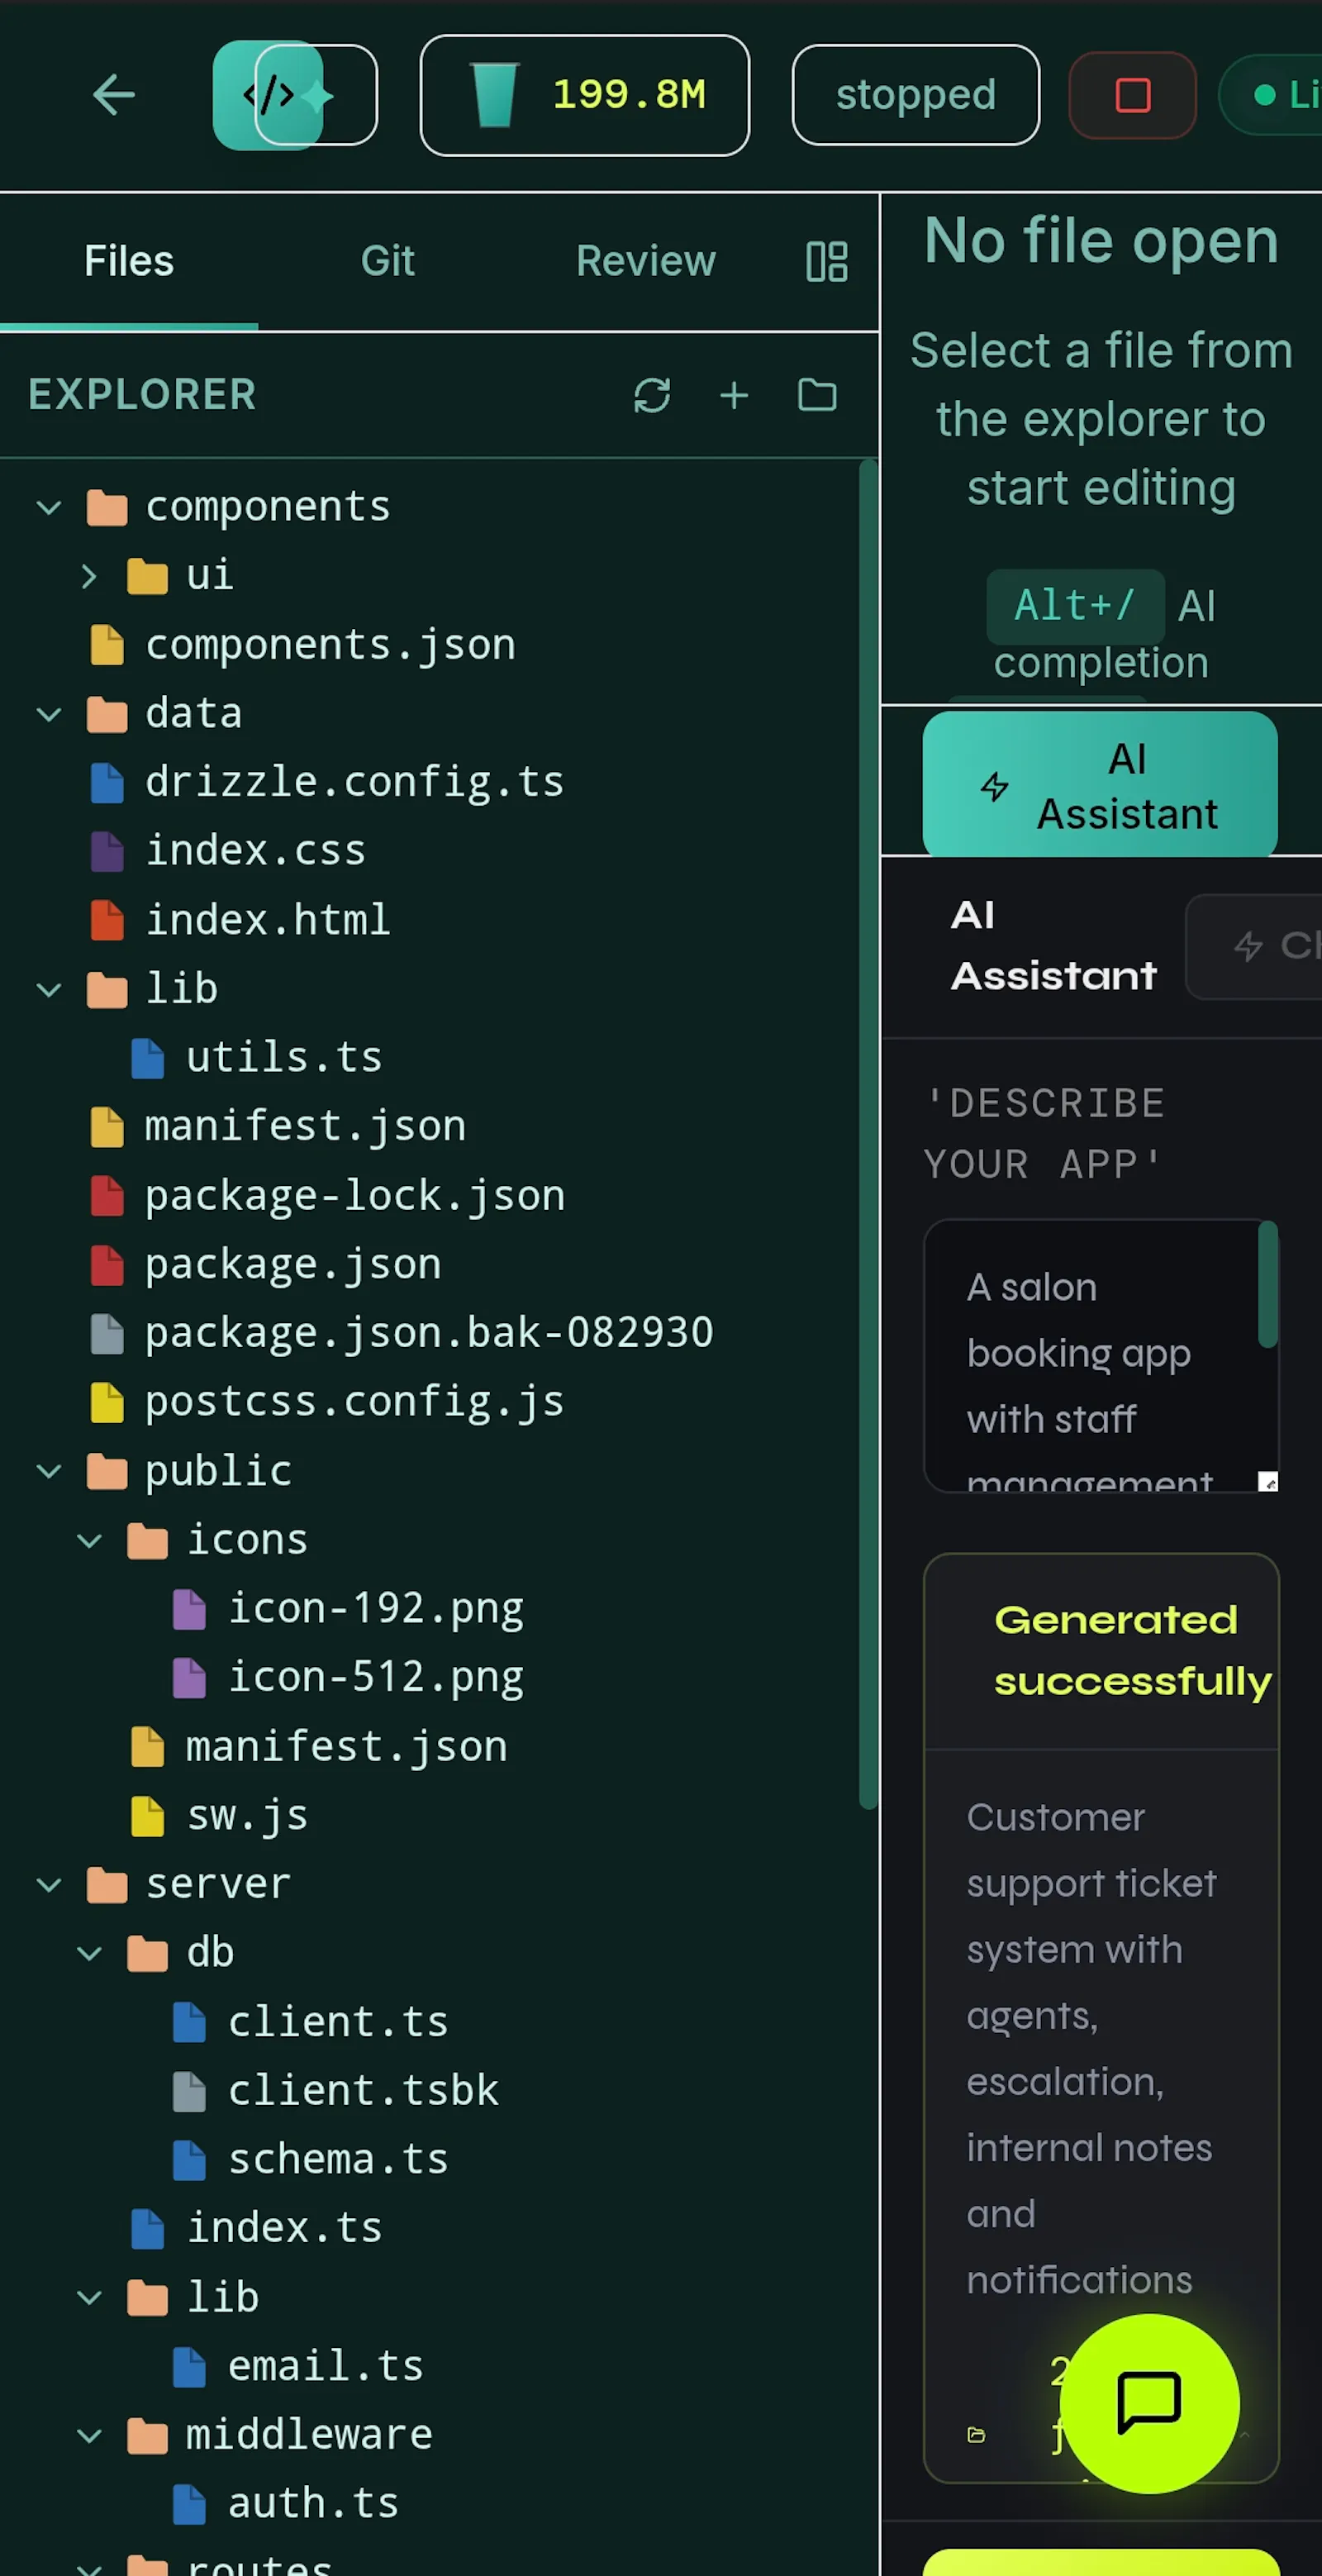The width and height of the screenshot is (1322, 2576).
Task: Click the Alt+/ AI completion shortcut hint
Action: 1100,634
